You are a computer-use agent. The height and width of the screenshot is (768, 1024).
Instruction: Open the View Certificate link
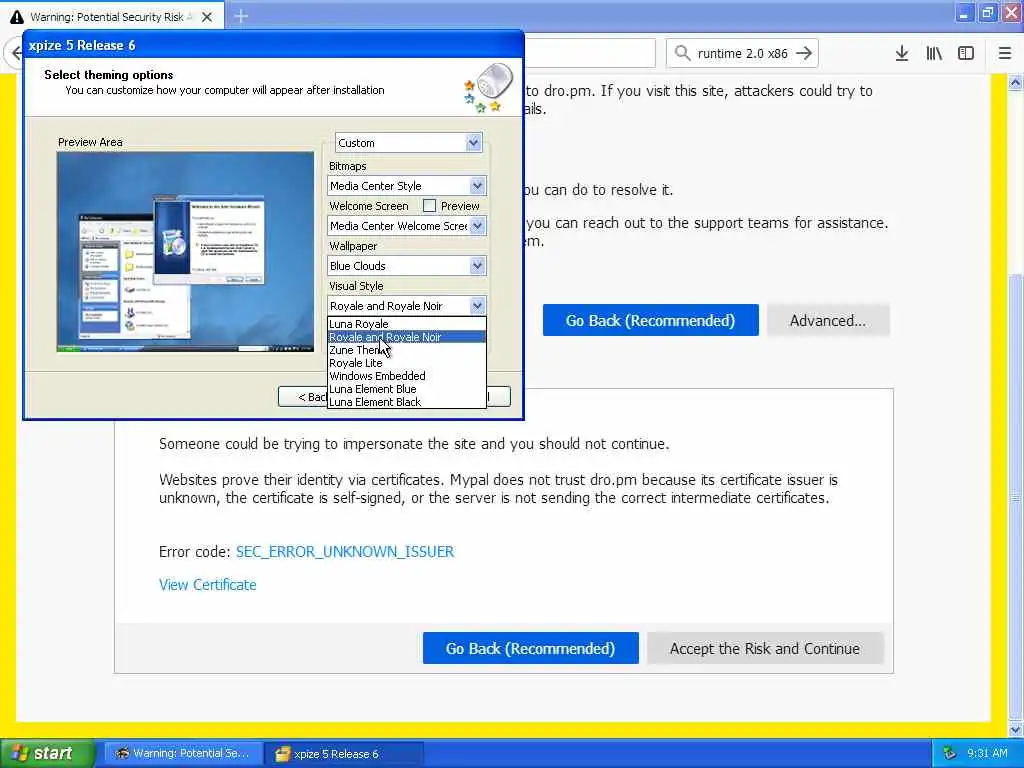208,585
